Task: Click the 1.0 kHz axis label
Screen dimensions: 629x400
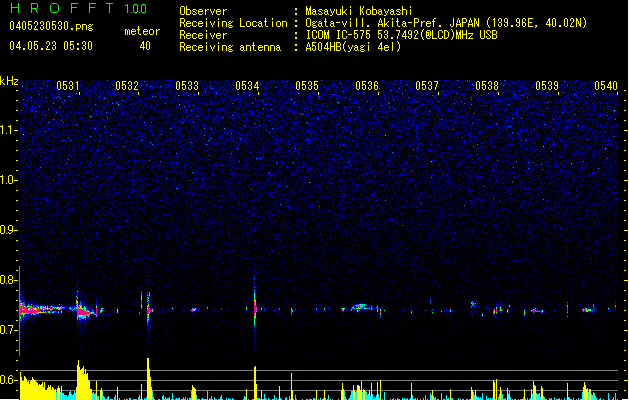Action: tap(9, 180)
